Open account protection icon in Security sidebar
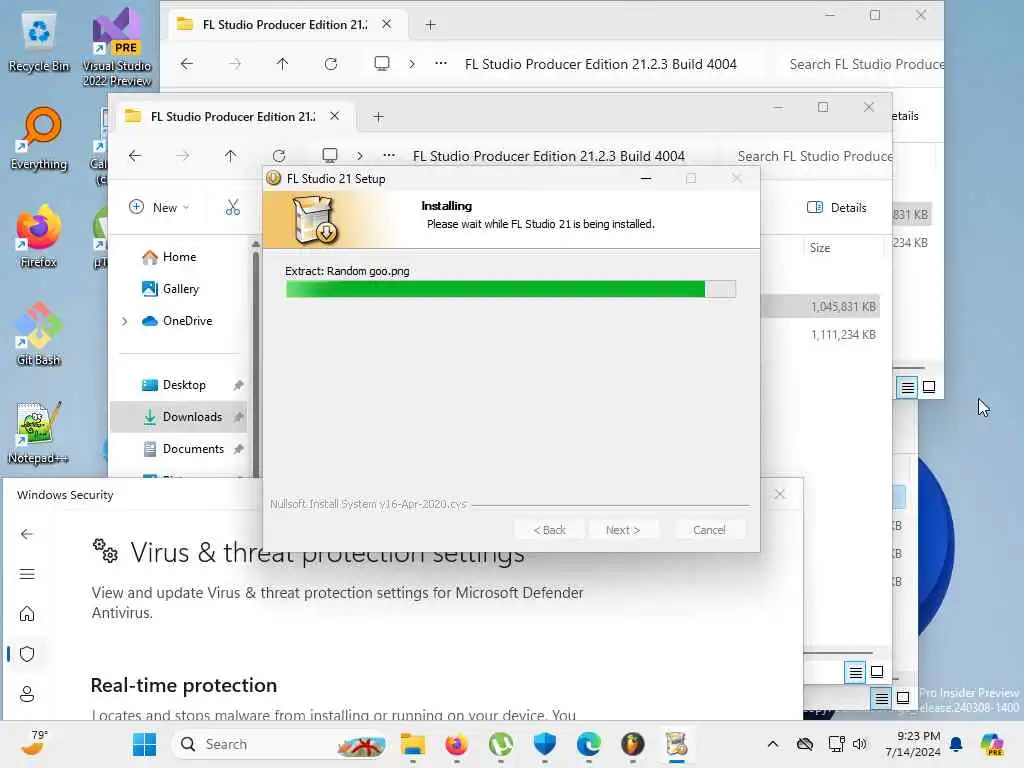 point(27,694)
